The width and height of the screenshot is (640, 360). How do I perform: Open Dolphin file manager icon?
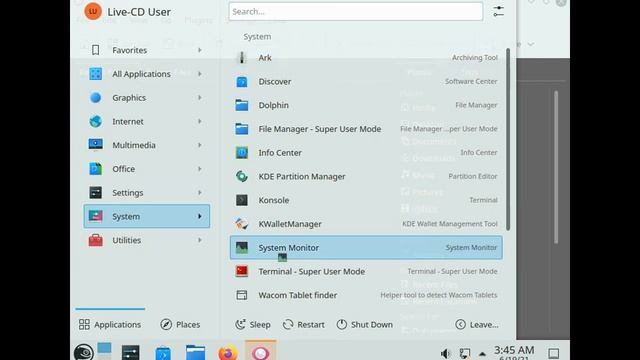click(242, 105)
